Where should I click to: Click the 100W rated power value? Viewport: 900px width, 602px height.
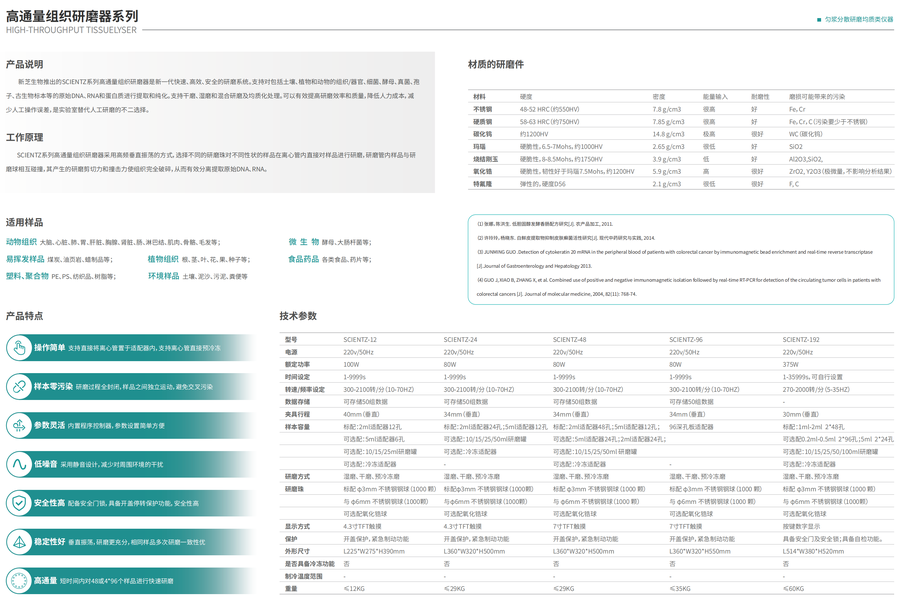coord(351,364)
